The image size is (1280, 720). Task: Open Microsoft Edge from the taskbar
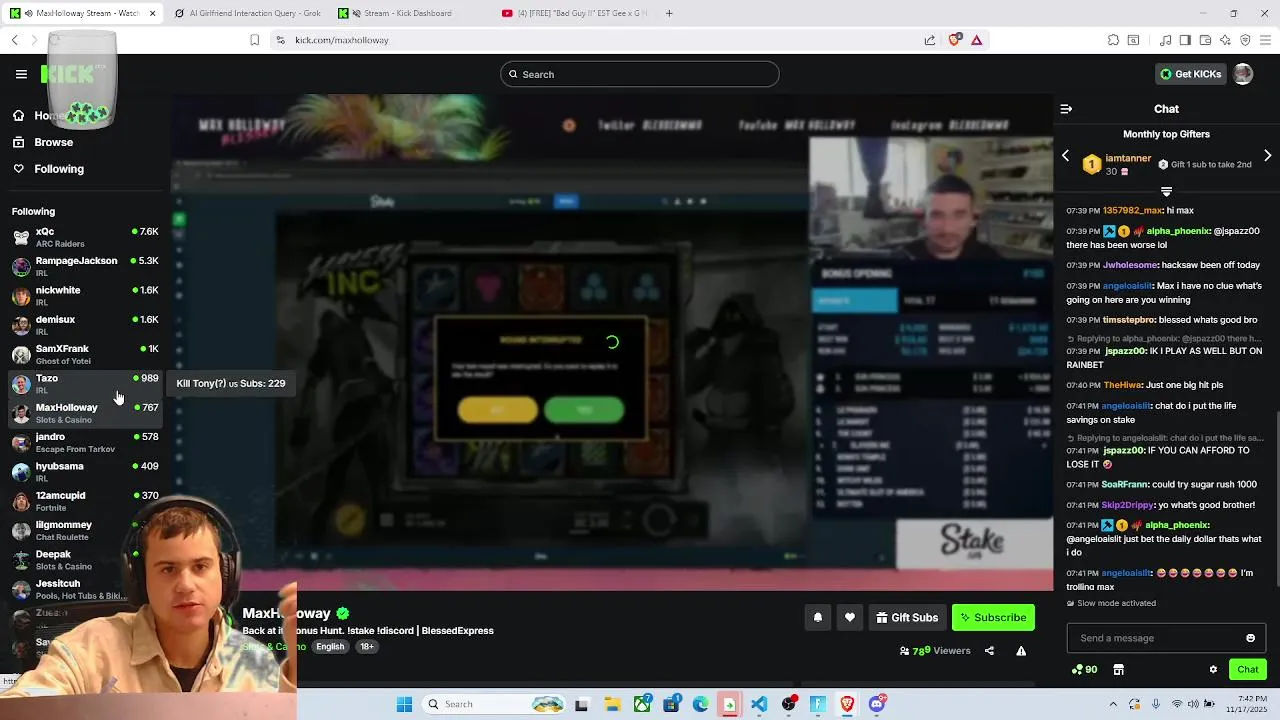click(700, 704)
